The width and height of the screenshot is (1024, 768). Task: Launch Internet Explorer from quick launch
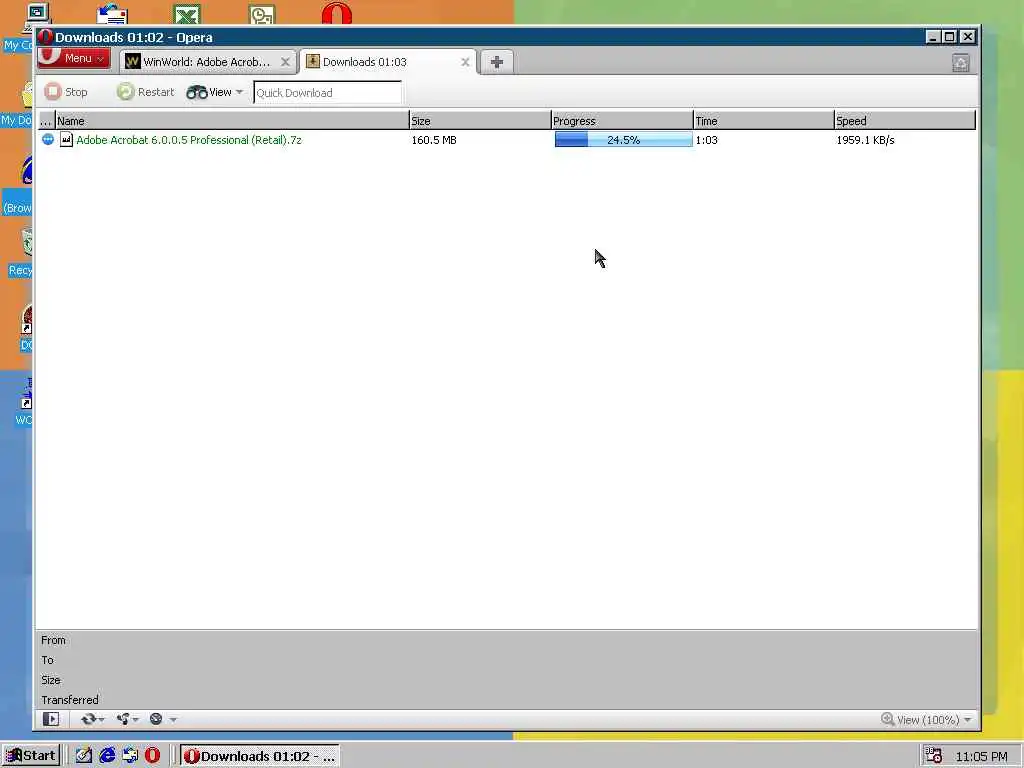pos(107,756)
